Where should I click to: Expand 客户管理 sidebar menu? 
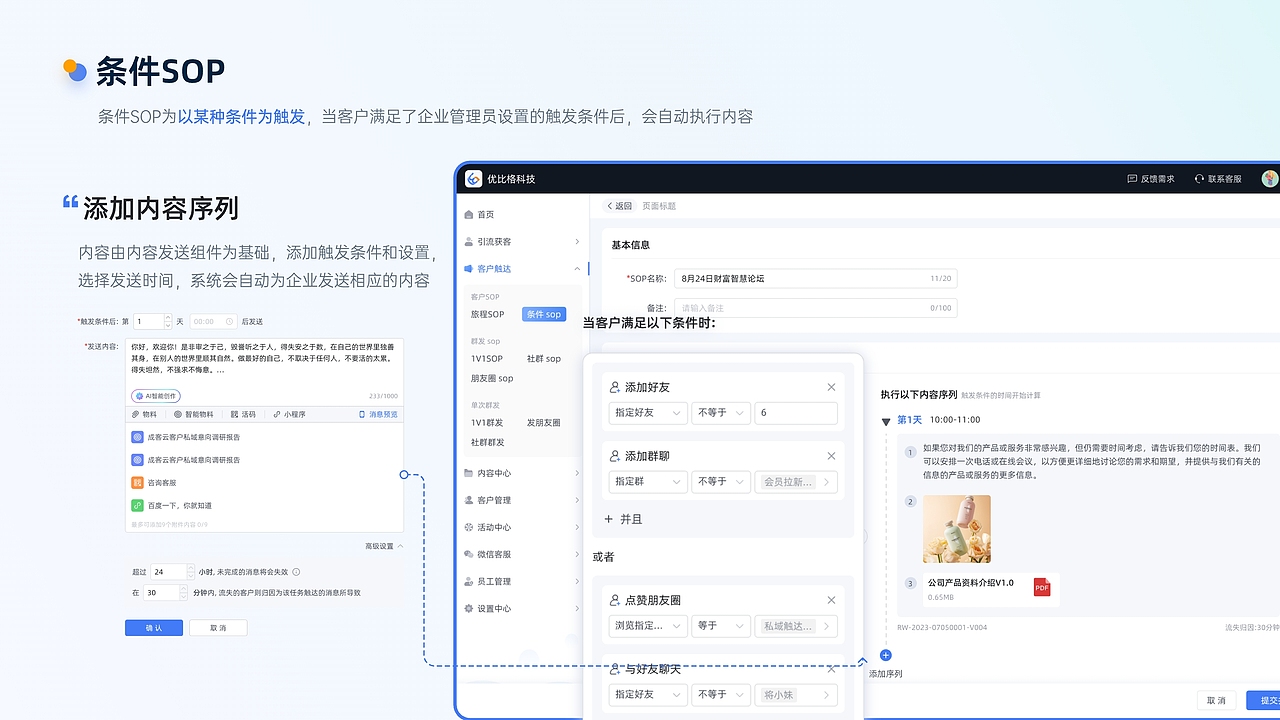(522, 500)
